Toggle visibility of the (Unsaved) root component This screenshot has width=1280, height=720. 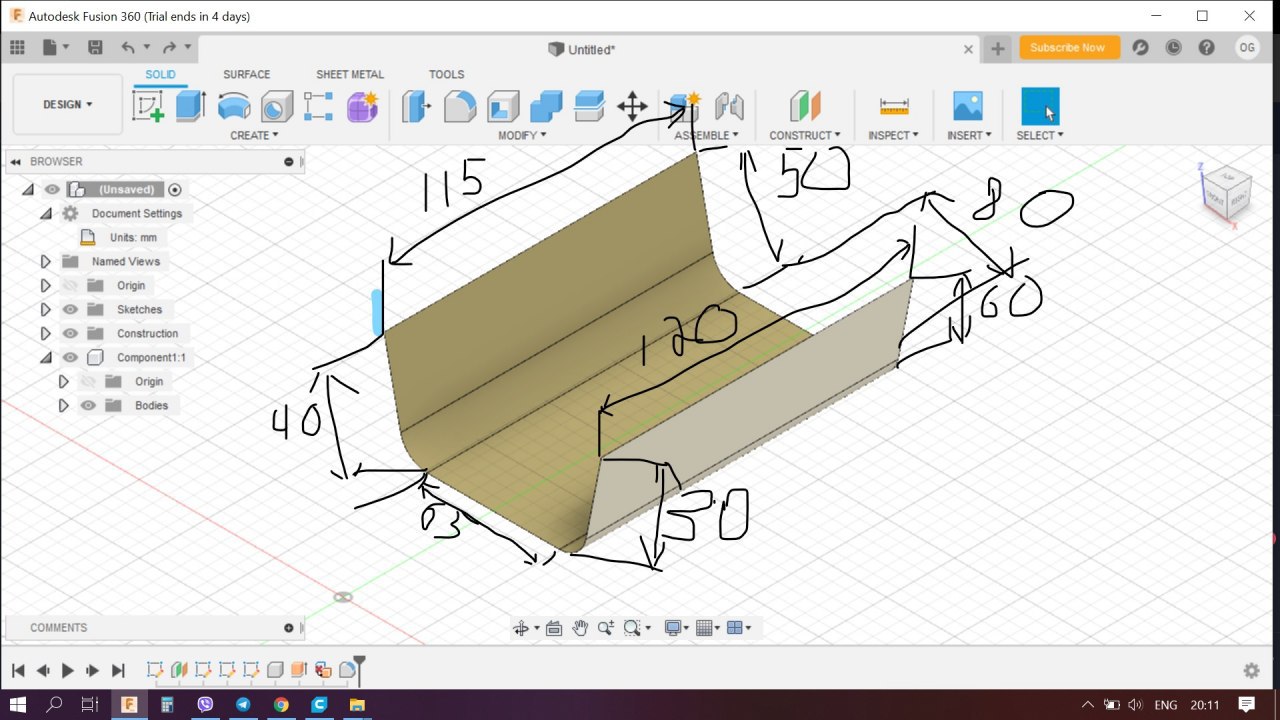(x=52, y=189)
